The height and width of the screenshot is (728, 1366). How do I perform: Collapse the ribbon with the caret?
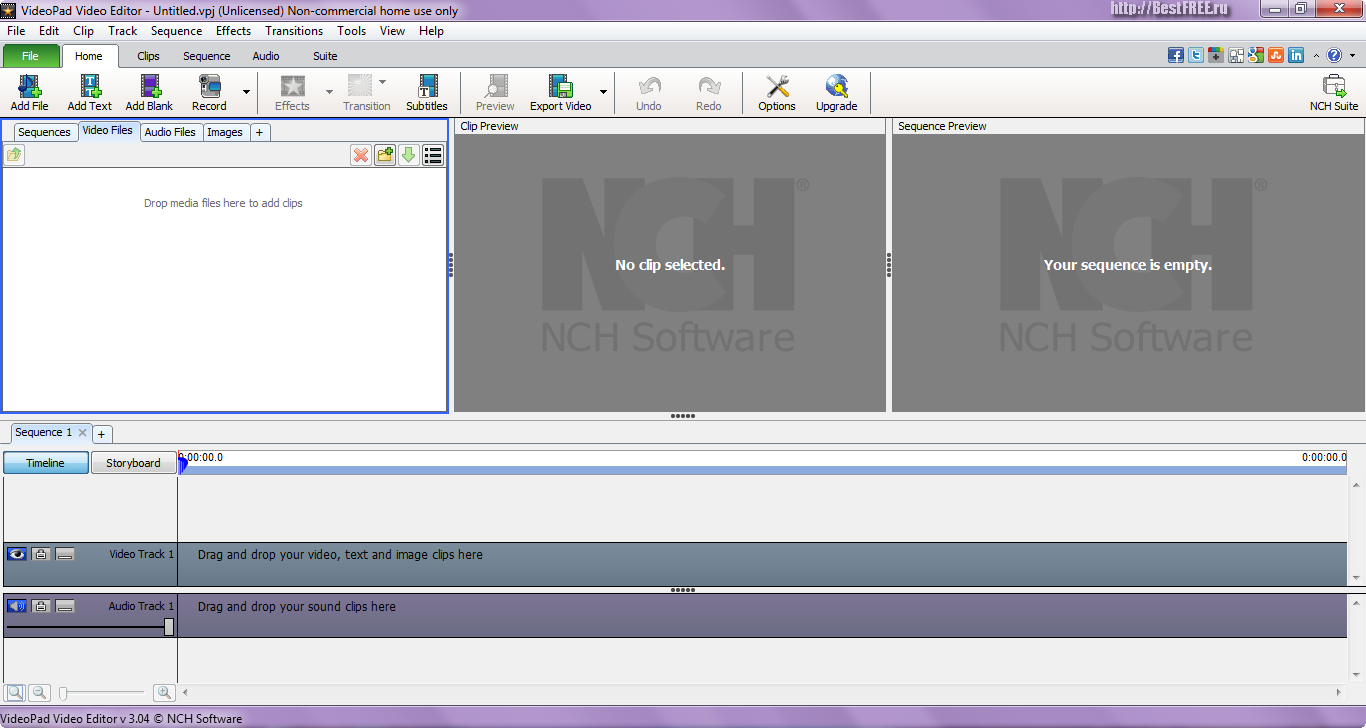tap(1316, 56)
